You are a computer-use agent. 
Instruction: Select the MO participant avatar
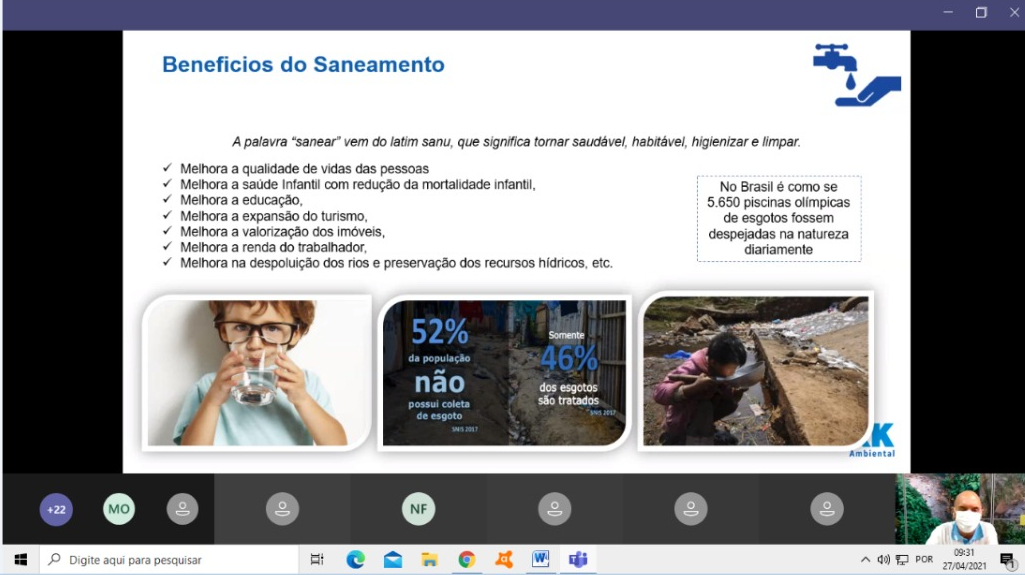click(119, 509)
